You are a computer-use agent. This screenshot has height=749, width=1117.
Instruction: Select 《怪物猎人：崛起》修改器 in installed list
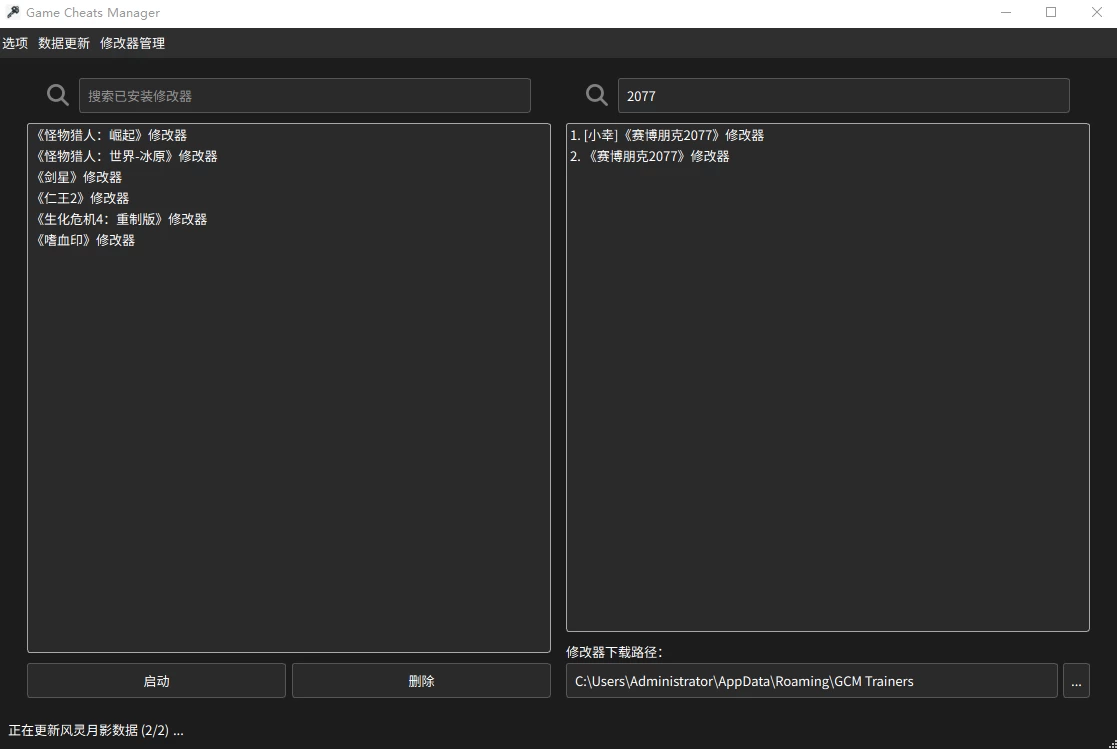coord(289,135)
